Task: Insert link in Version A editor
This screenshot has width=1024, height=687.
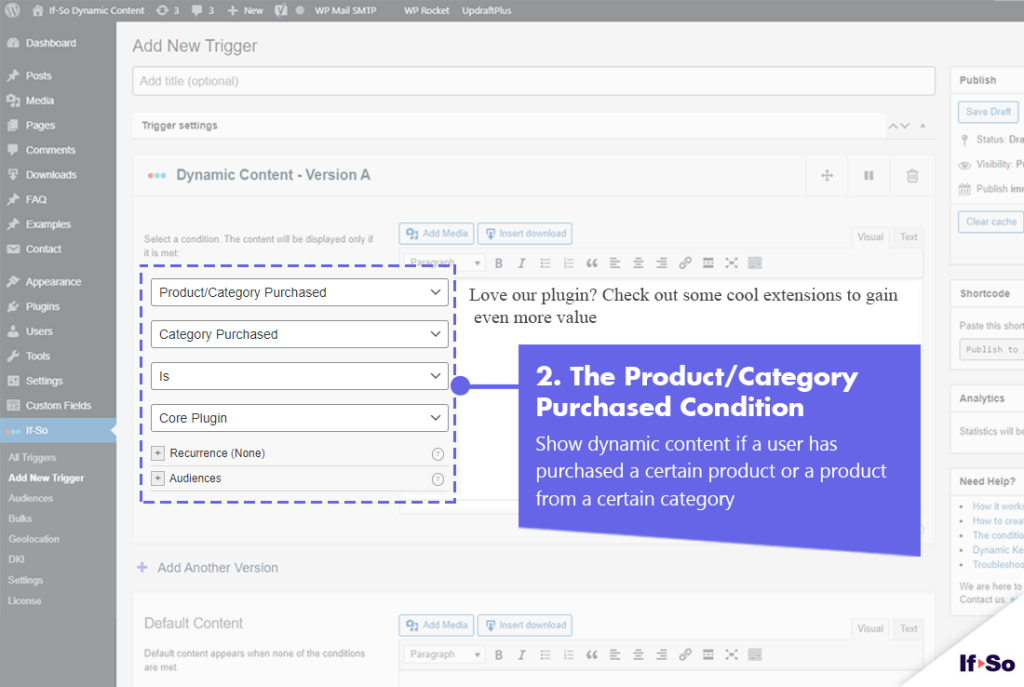Action: 684,263
